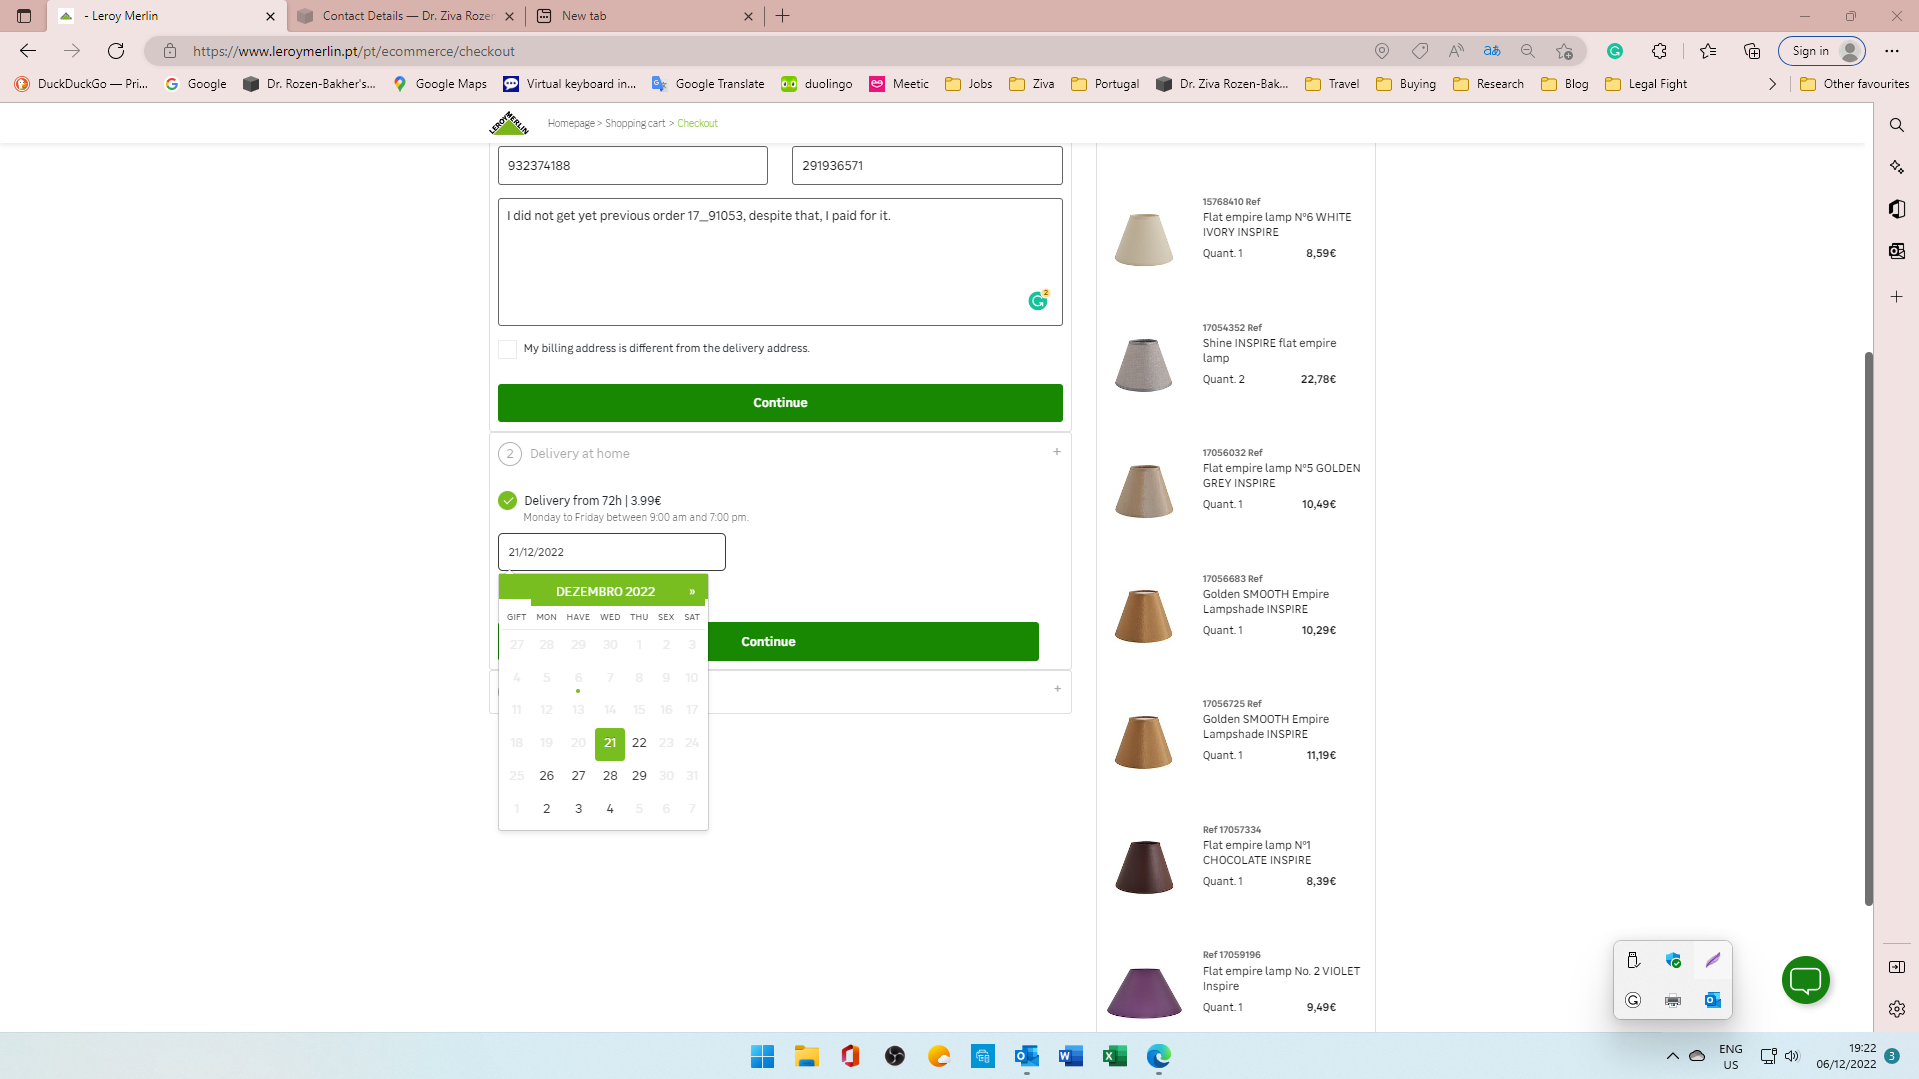Expand Delivery at home section plus

click(1056, 452)
